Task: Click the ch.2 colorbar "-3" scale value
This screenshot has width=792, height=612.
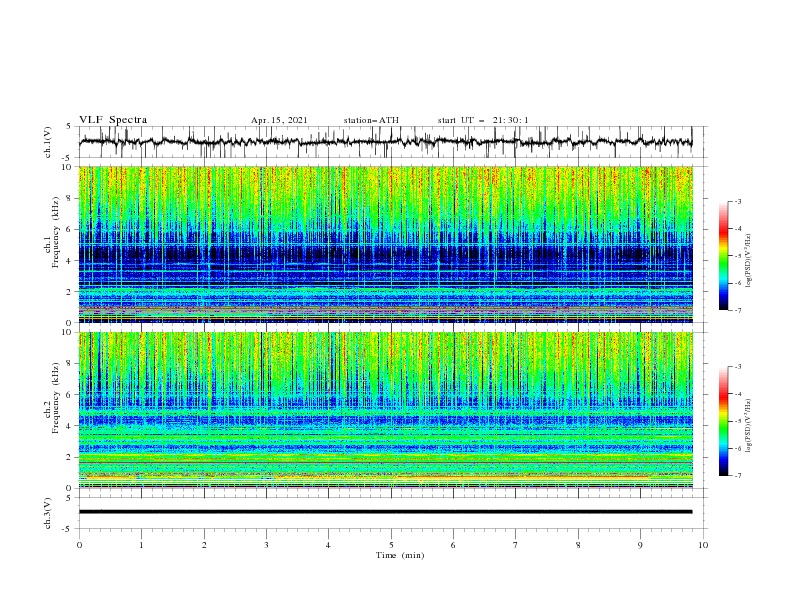Action: [x=738, y=367]
